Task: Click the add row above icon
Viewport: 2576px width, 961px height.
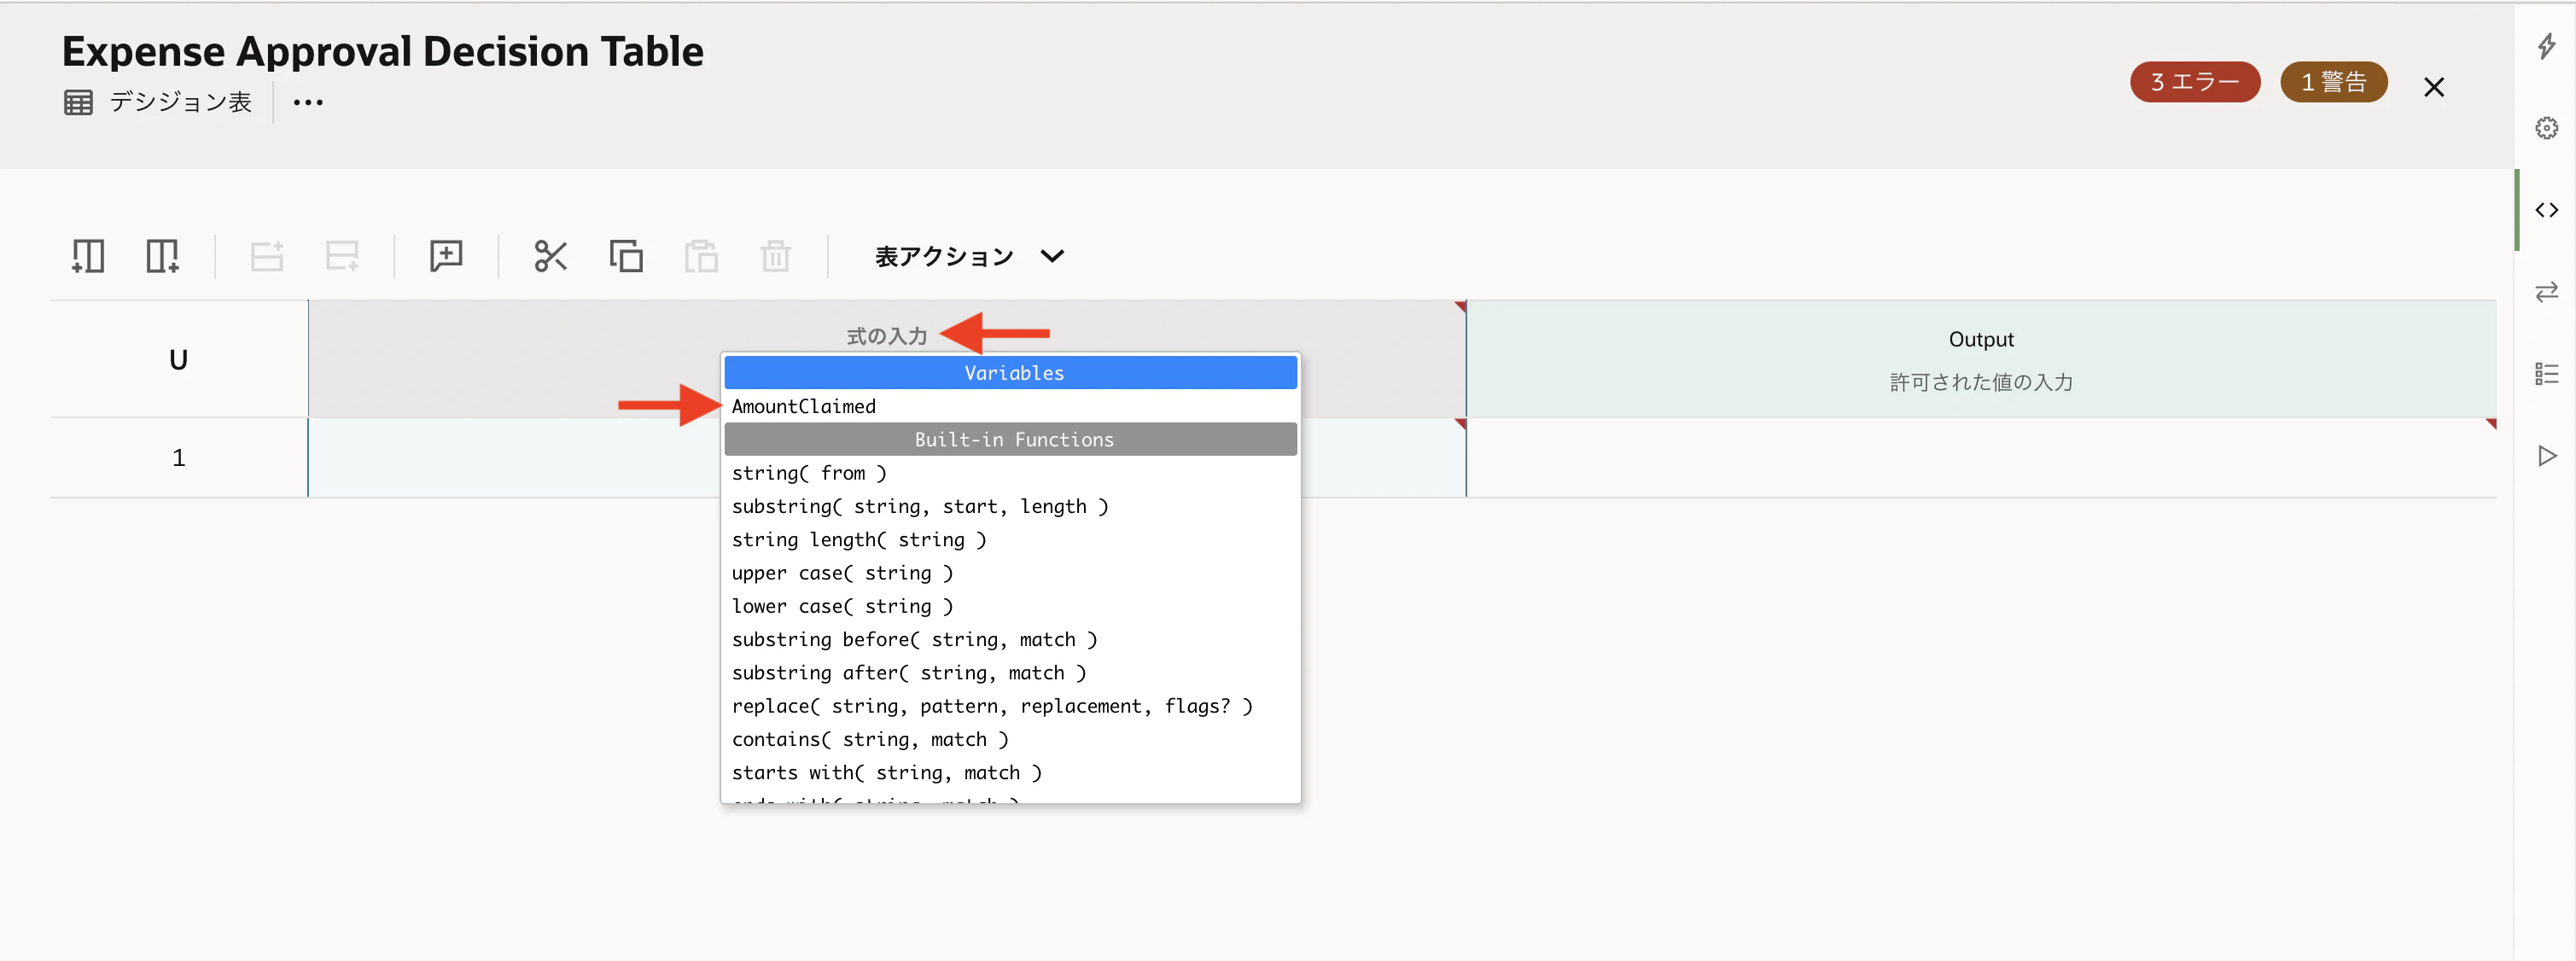Action: click(x=266, y=256)
